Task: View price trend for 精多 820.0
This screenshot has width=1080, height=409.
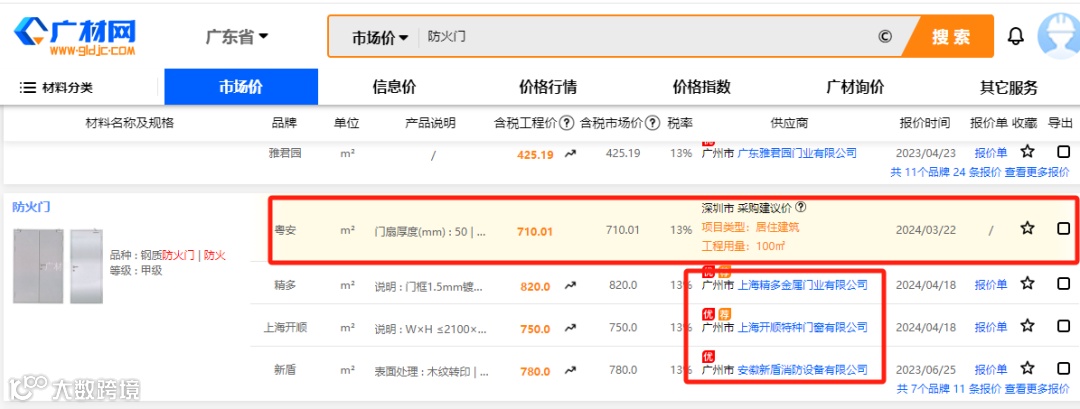Action: [570, 285]
